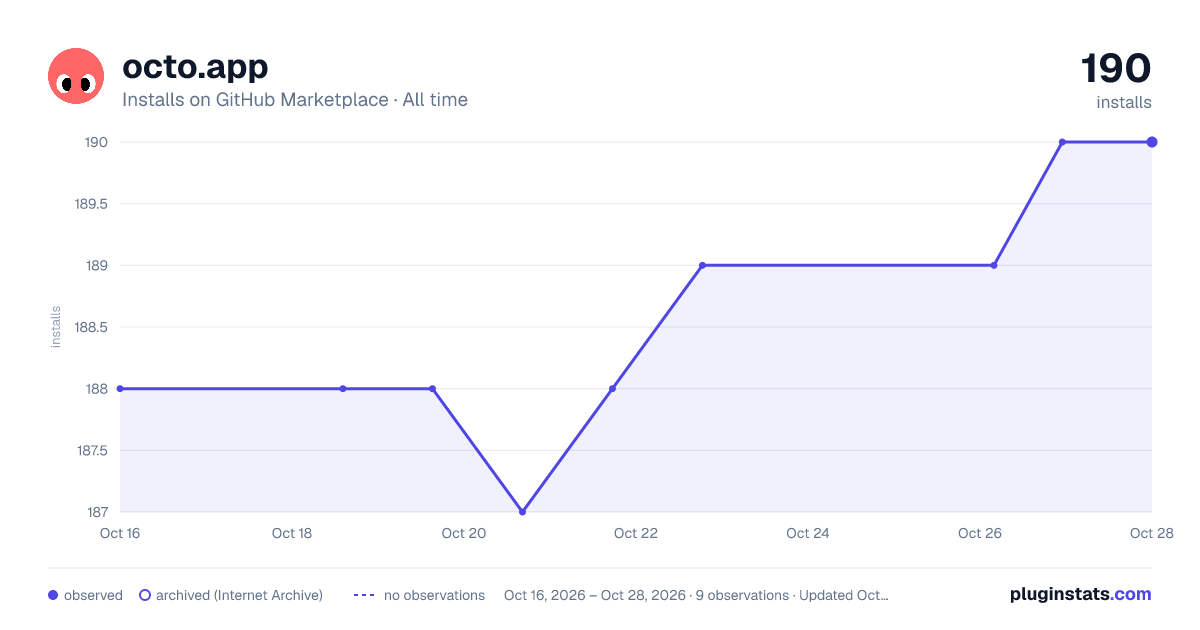Select the final large Oct 28 data point

1152,142
